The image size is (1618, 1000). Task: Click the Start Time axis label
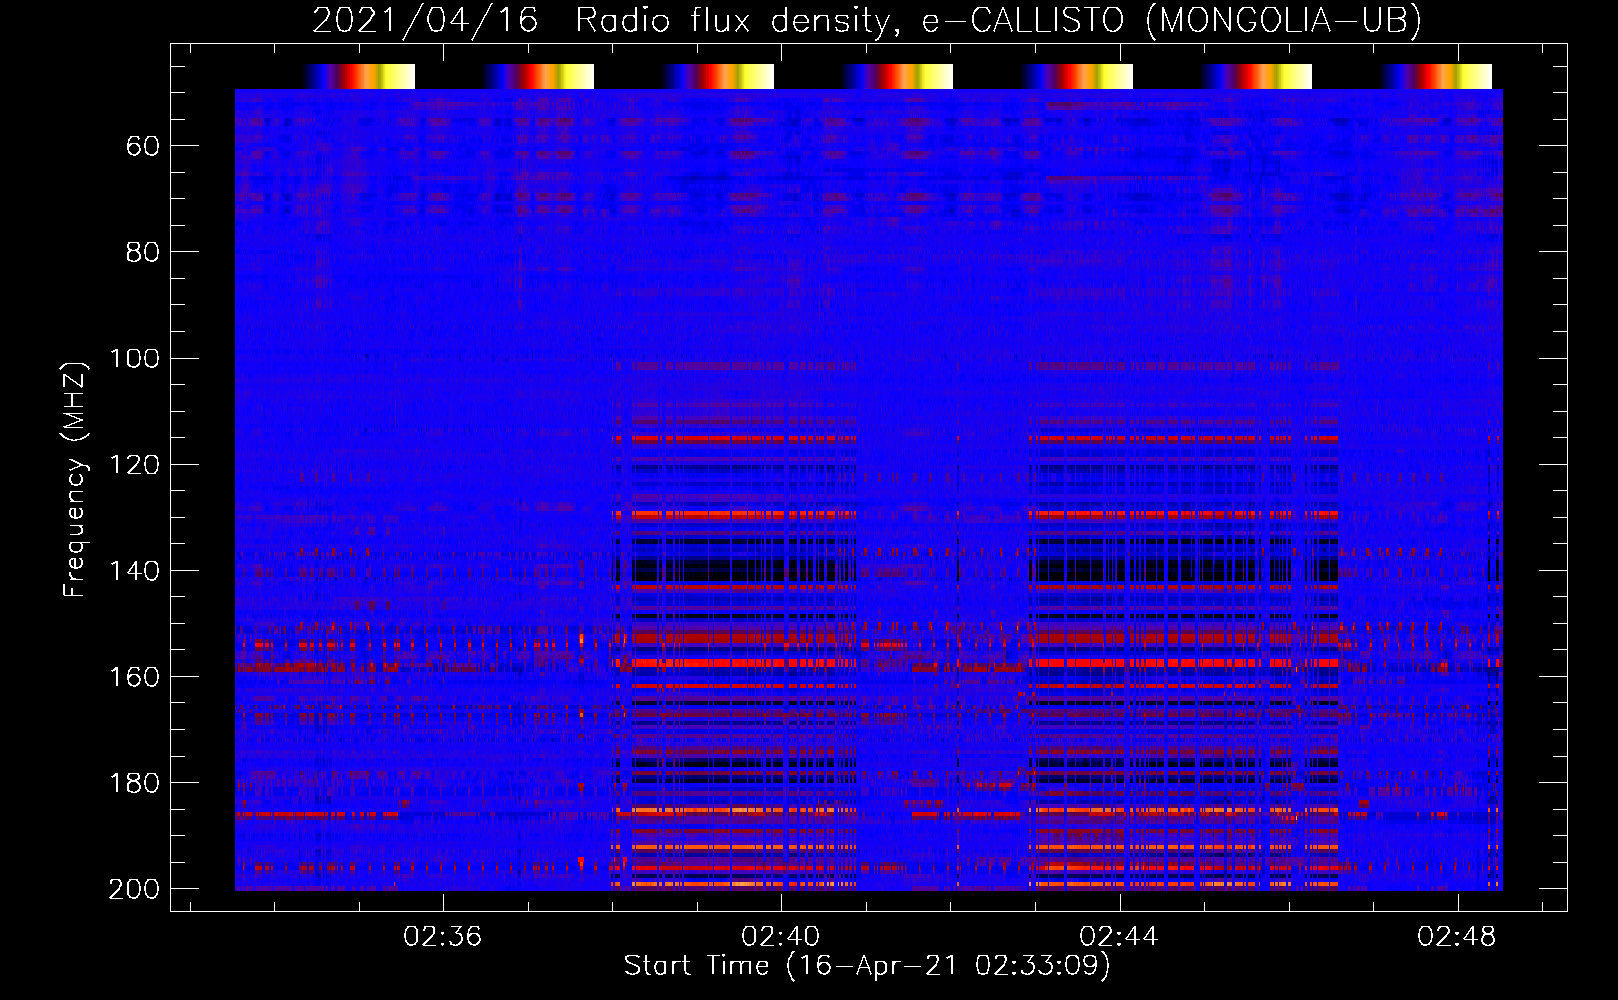(x=867, y=966)
